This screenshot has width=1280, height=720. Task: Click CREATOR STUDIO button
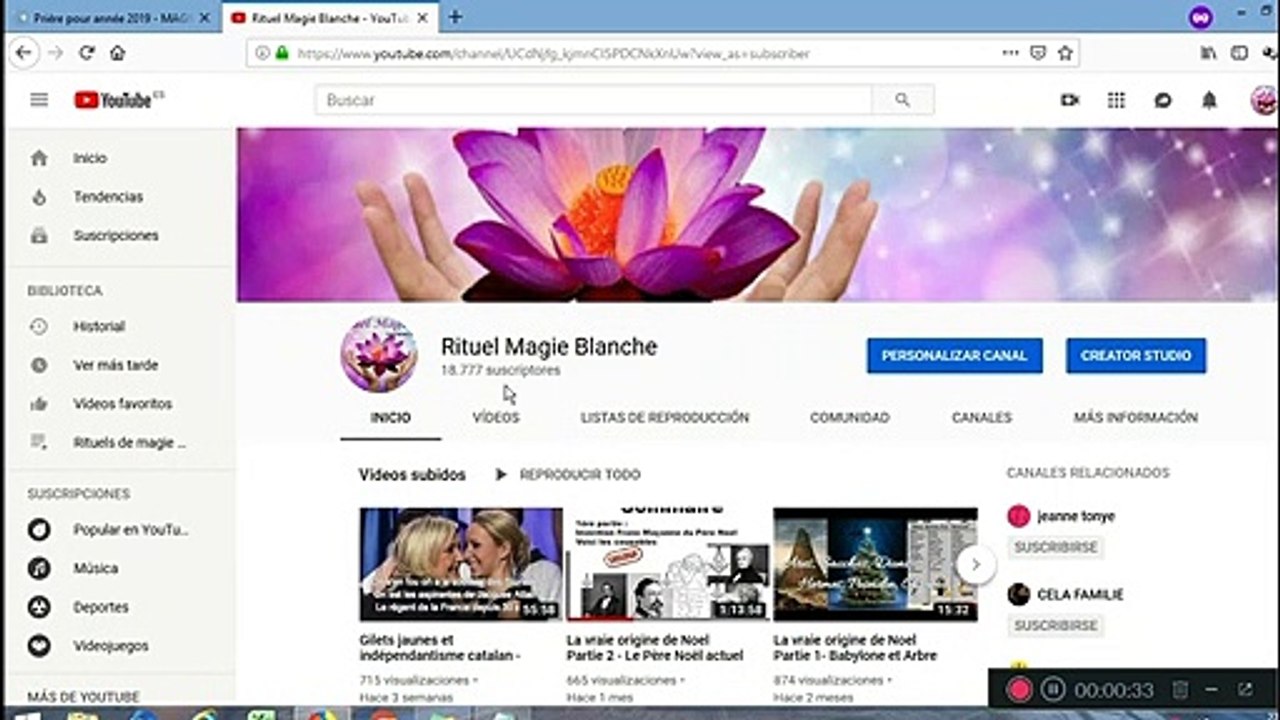pos(1136,356)
